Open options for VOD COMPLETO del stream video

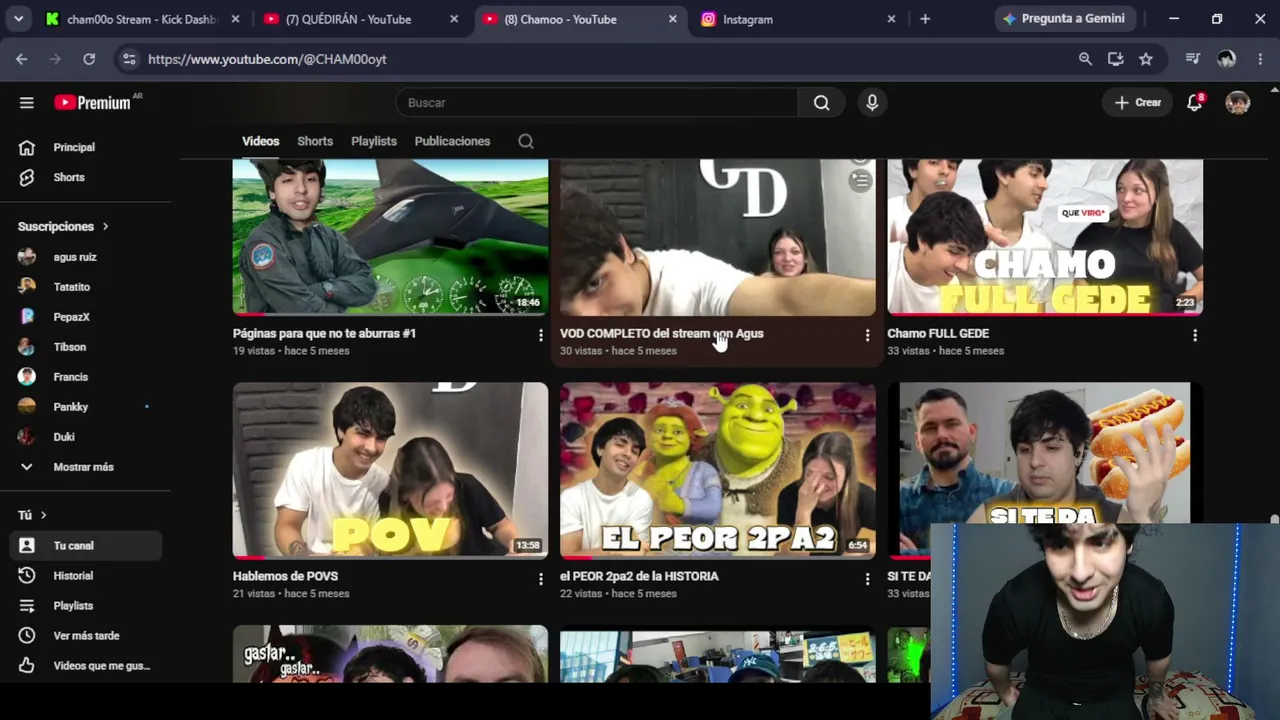867,335
